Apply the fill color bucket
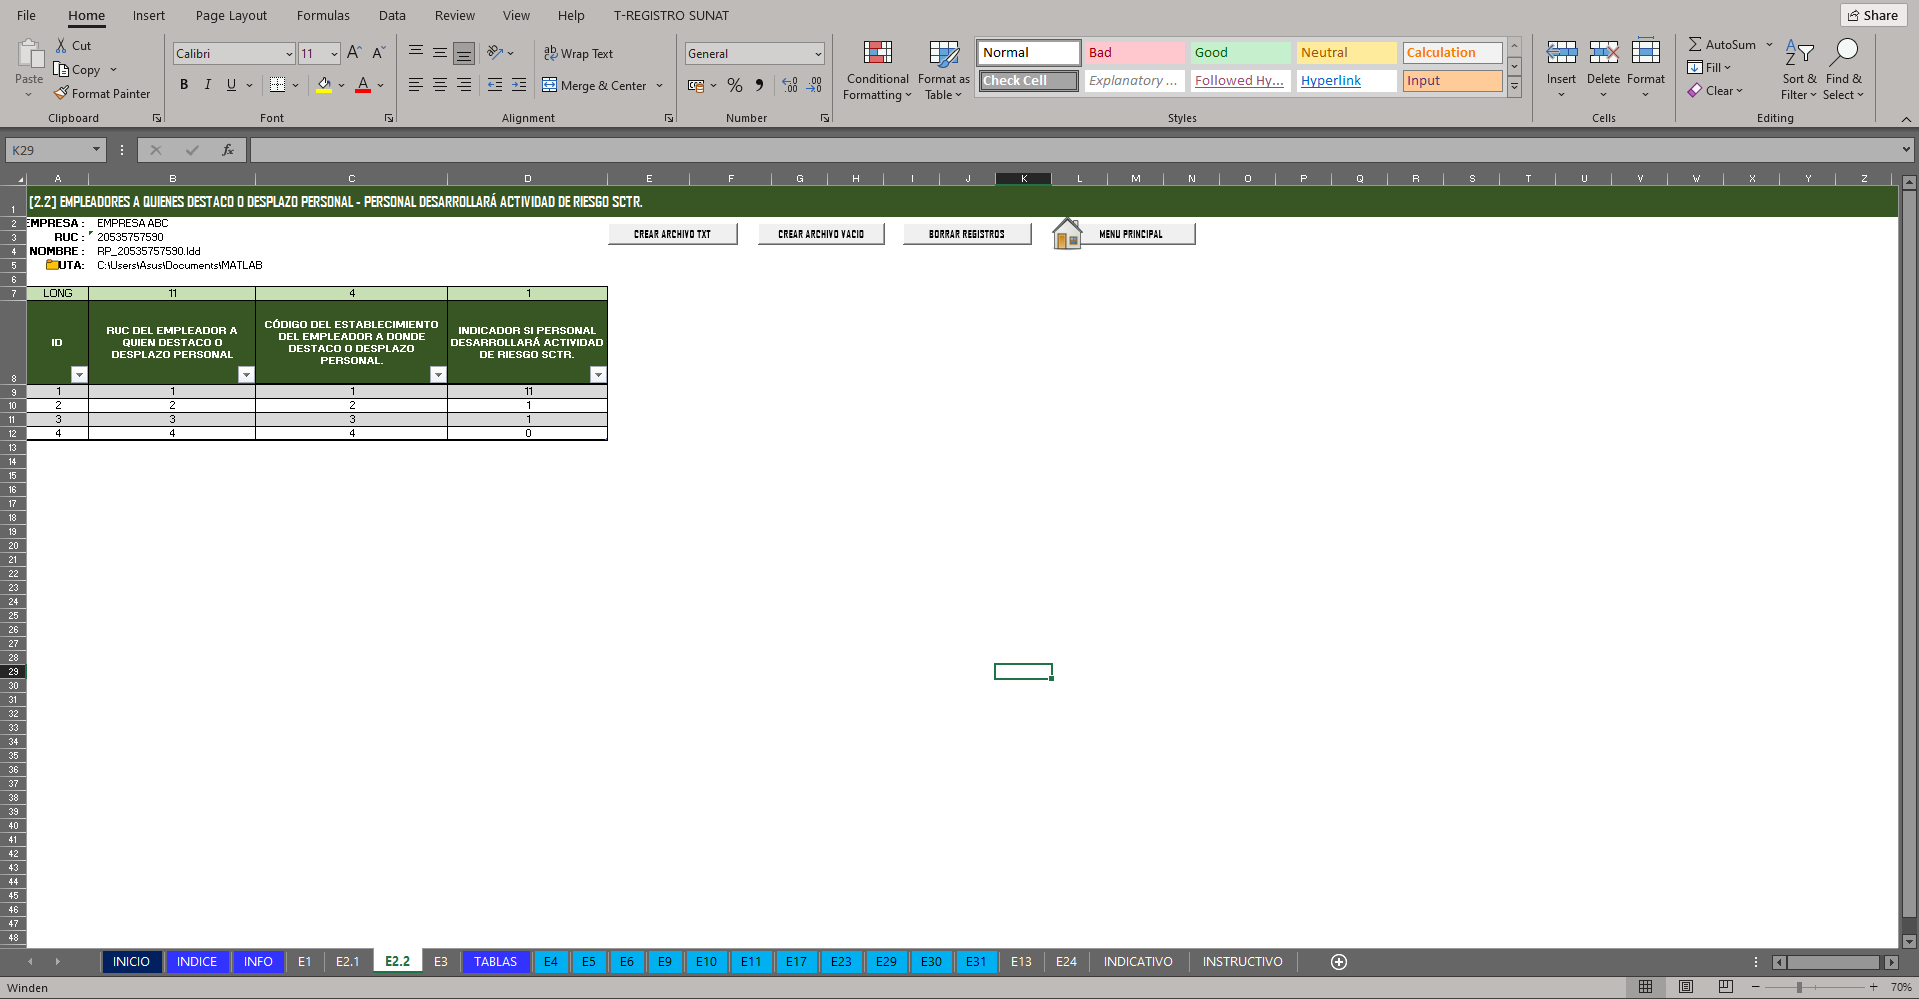 [x=324, y=85]
